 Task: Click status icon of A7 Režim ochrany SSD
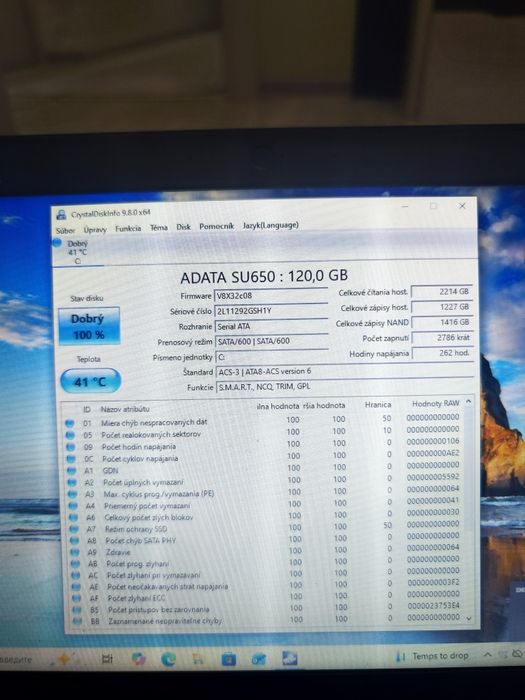(73, 529)
